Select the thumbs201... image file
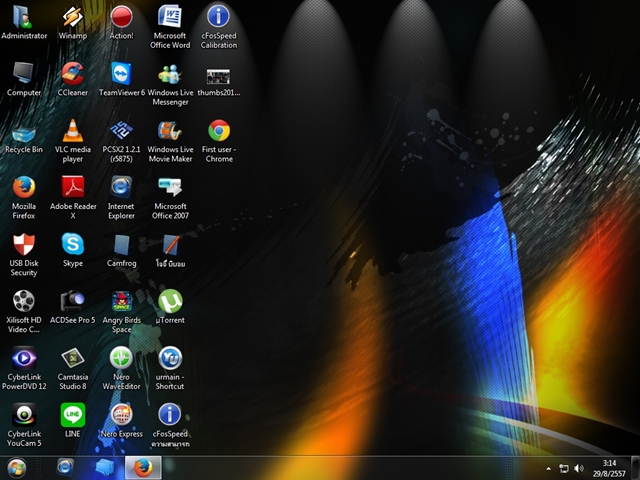 point(219,76)
